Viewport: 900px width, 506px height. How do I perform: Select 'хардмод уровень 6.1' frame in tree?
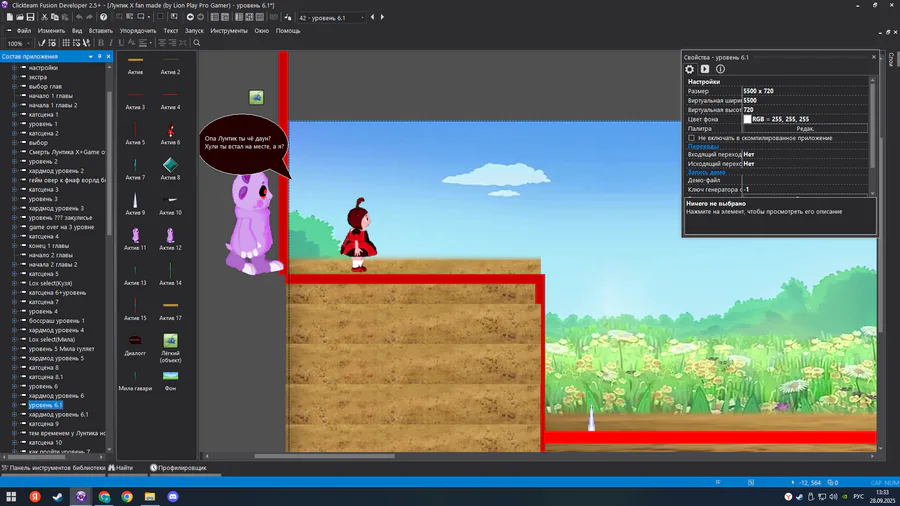click(x=59, y=414)
